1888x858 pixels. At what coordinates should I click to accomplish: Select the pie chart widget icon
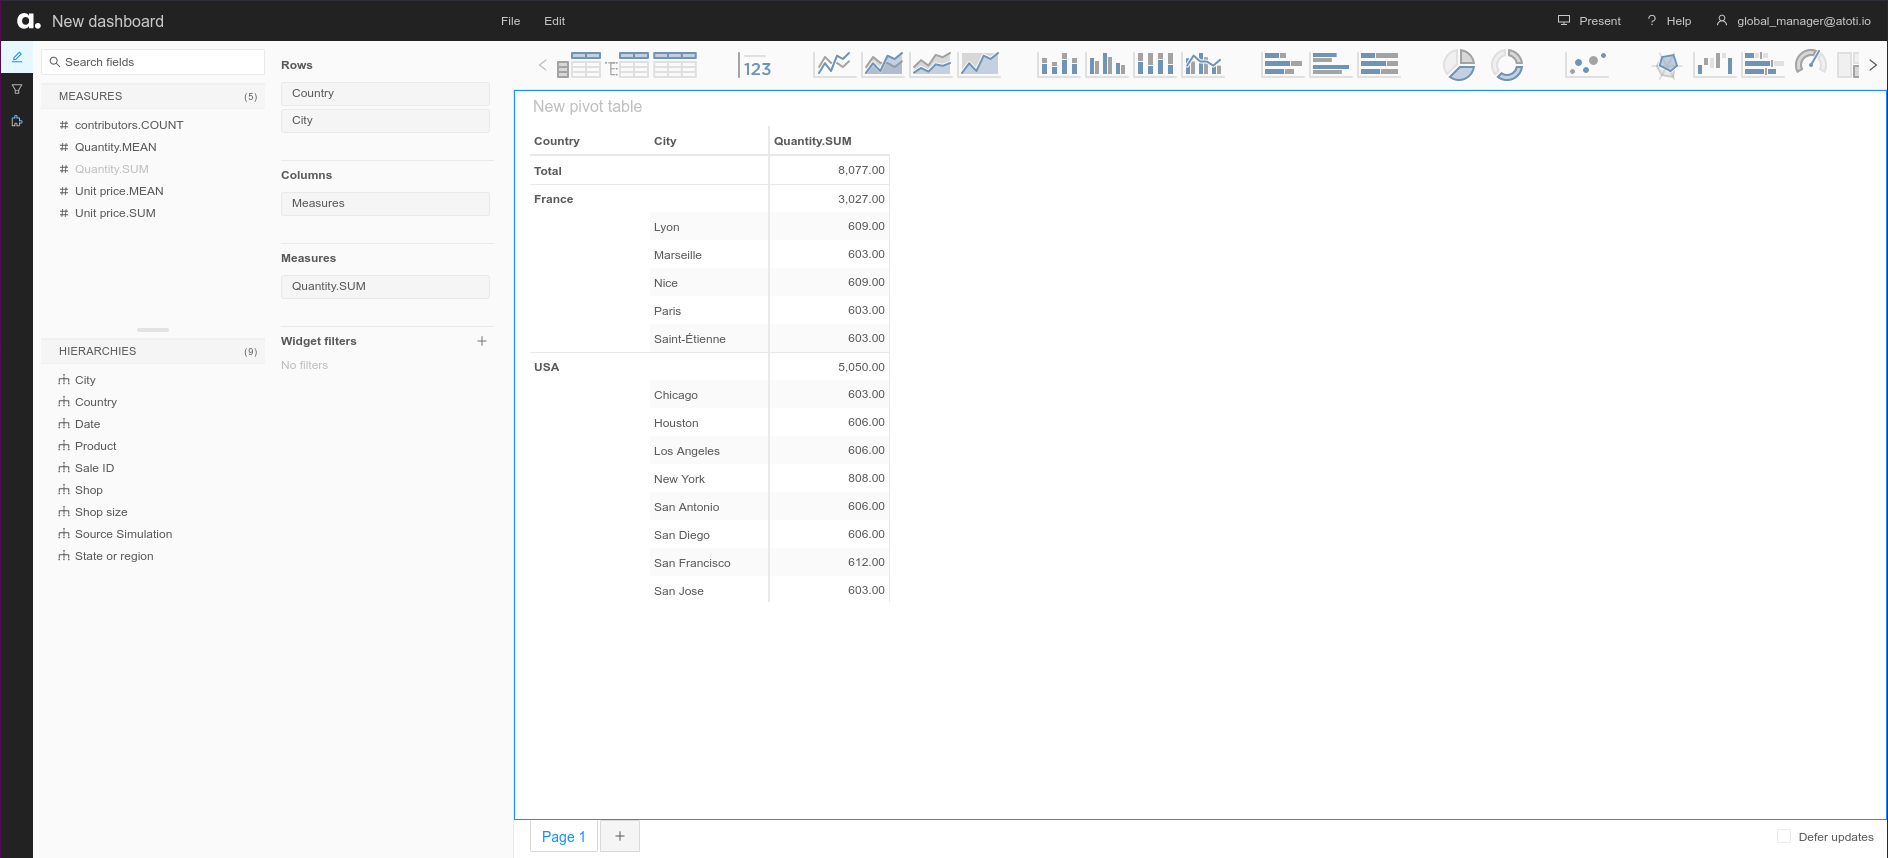tap(1459, 66)
